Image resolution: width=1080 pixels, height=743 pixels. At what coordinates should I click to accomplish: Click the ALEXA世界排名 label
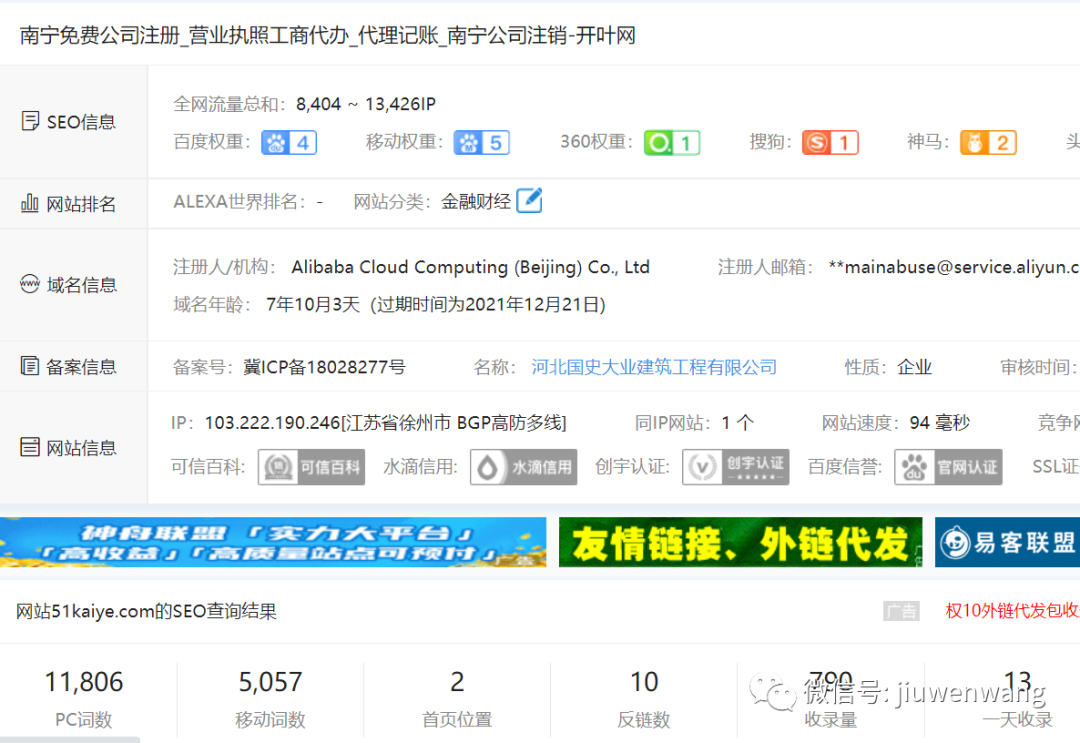click(x=239, y=201)
